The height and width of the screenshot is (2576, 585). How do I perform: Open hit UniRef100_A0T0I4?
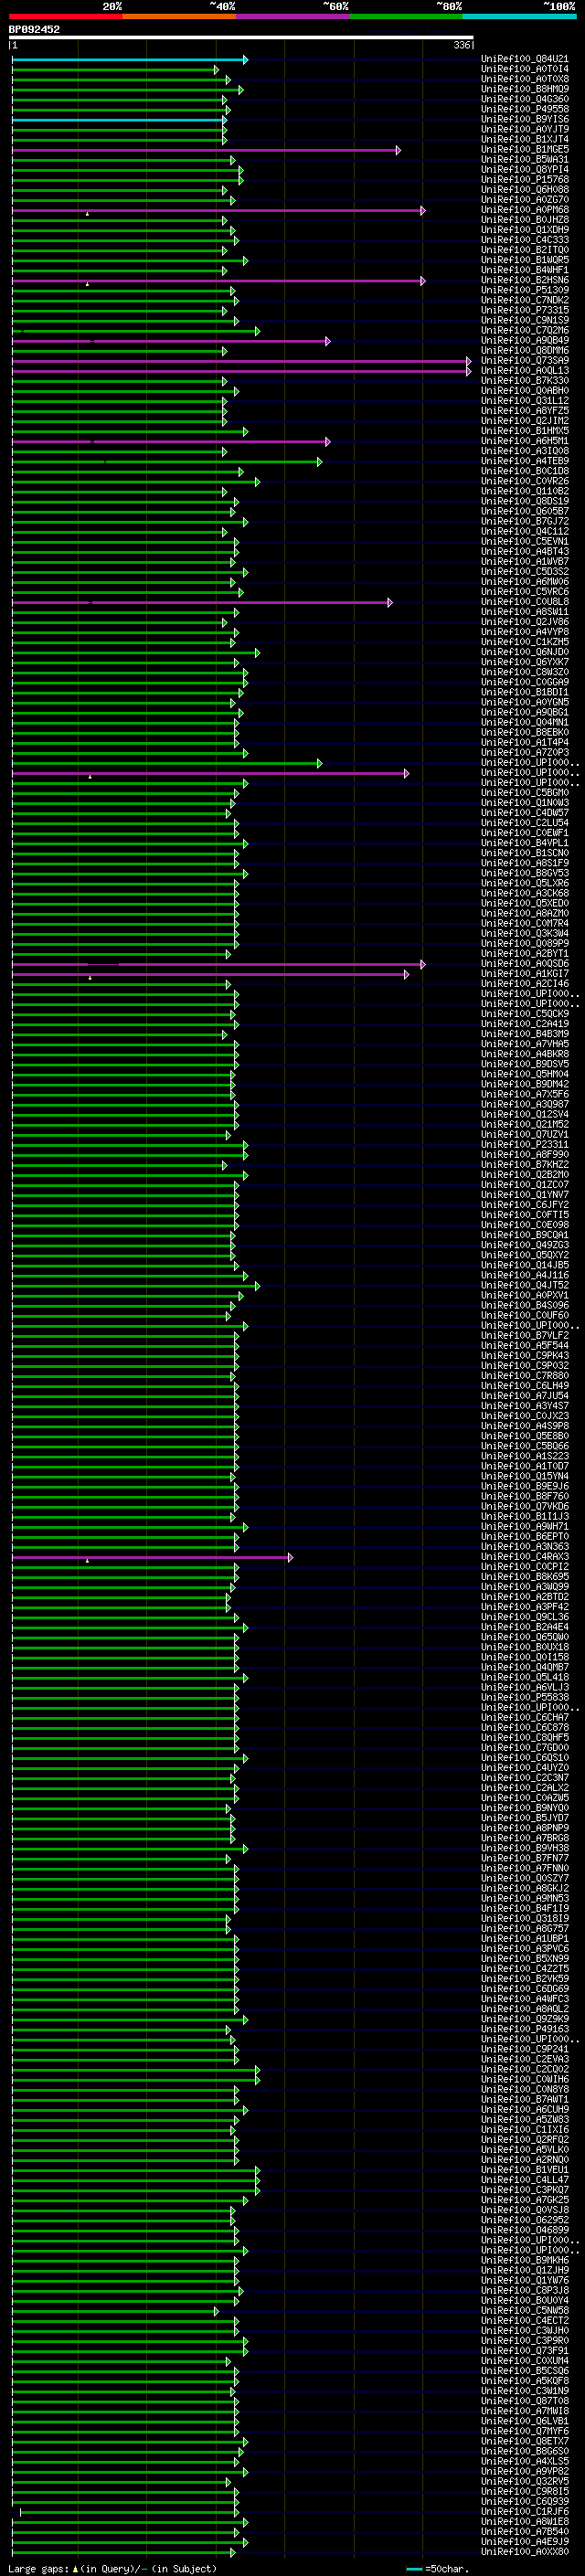524,69
